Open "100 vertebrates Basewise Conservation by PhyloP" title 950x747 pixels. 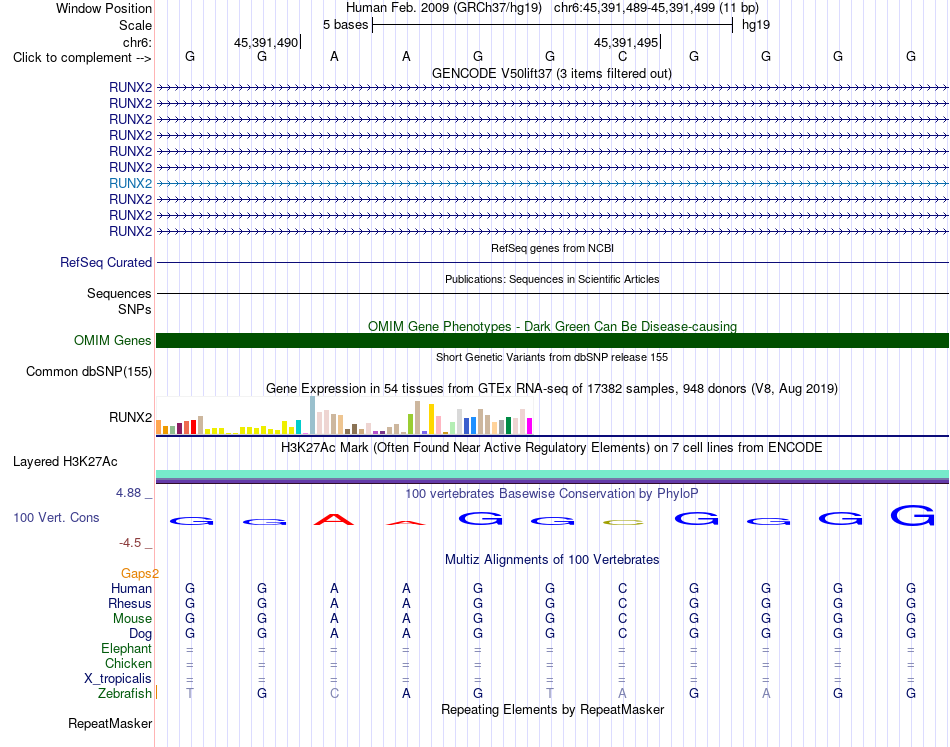coord(552,493)
